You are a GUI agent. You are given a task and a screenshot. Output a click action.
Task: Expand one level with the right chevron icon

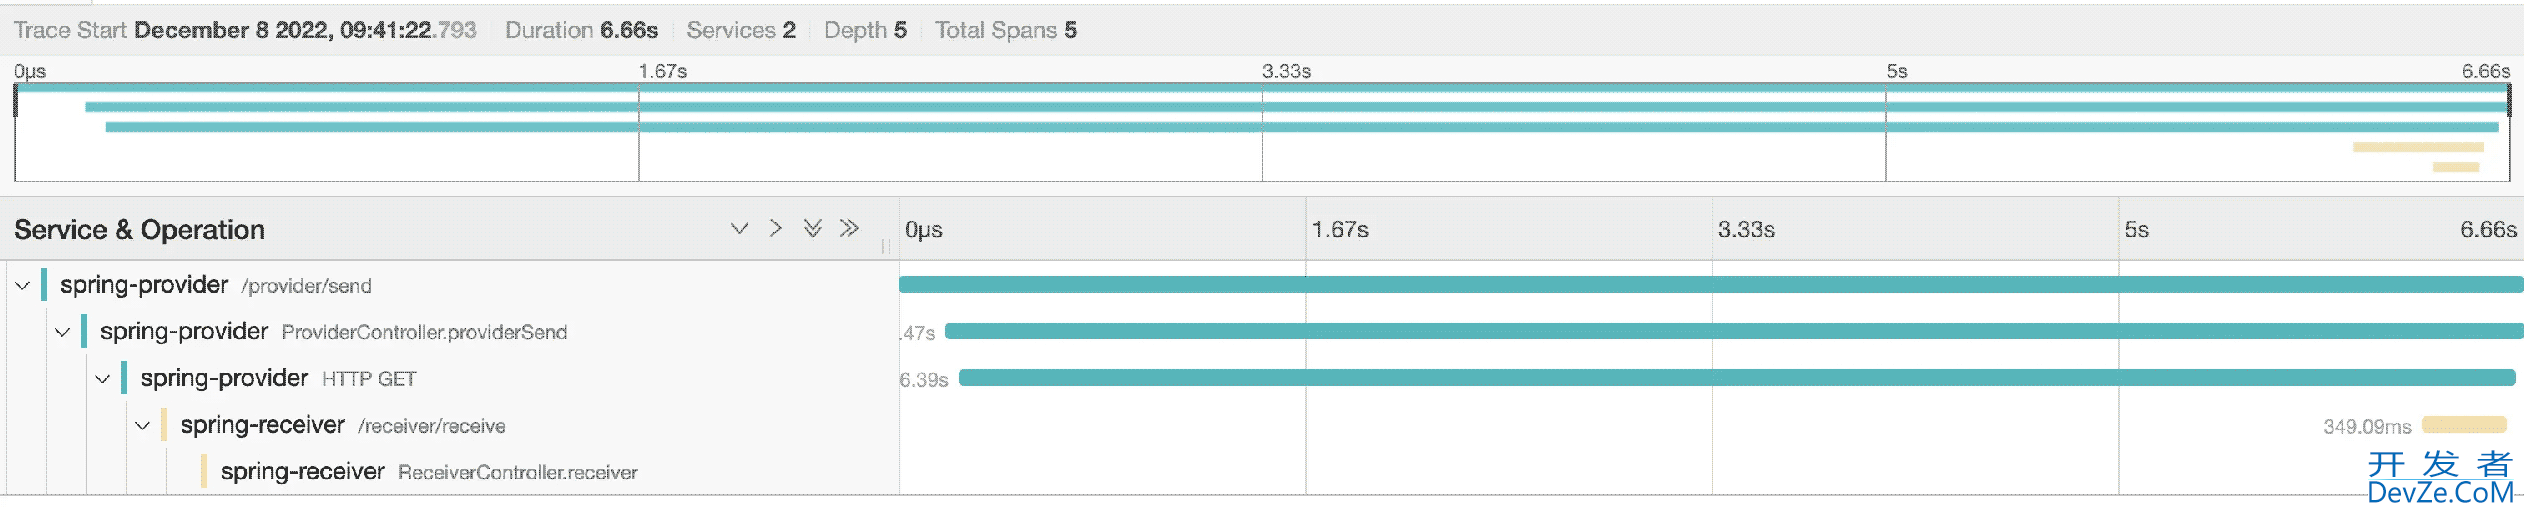776,229
